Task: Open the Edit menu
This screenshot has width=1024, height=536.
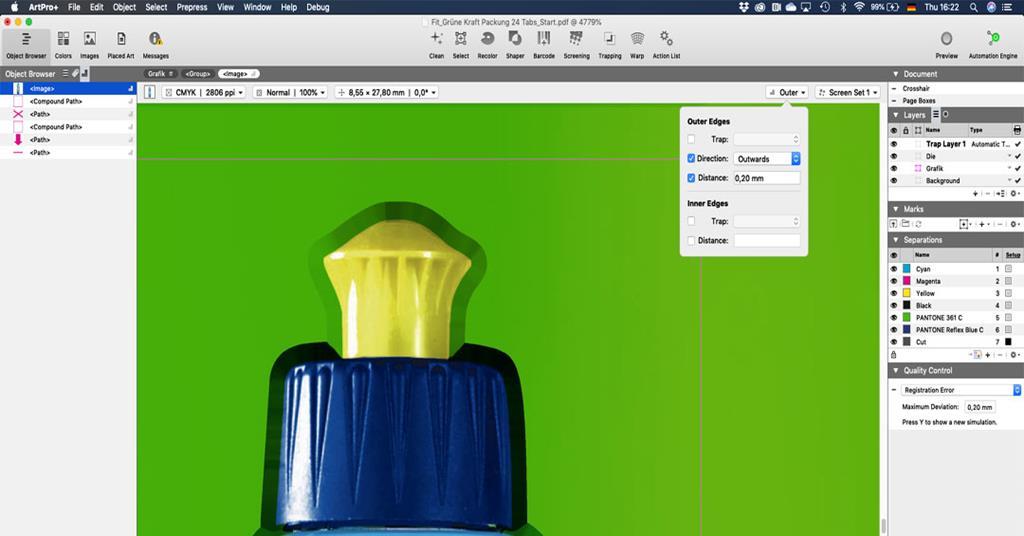Action: pyautogui.click(x=97, y=7)
